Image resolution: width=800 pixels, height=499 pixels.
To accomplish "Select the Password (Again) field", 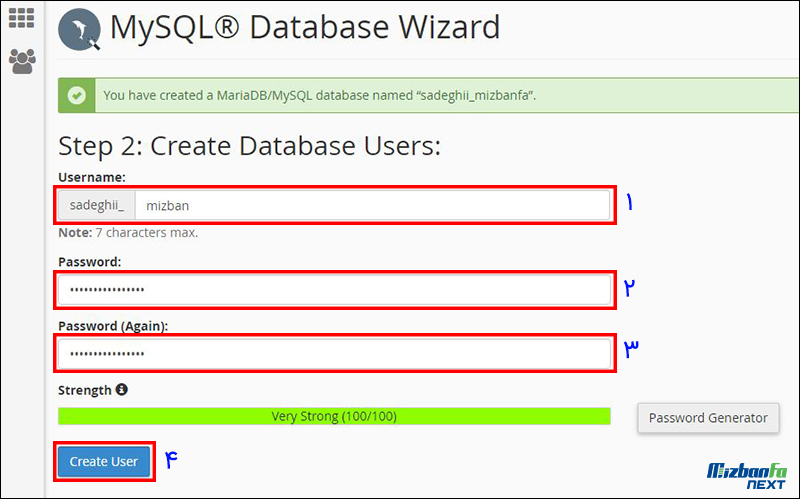I will tap(334, 354).
